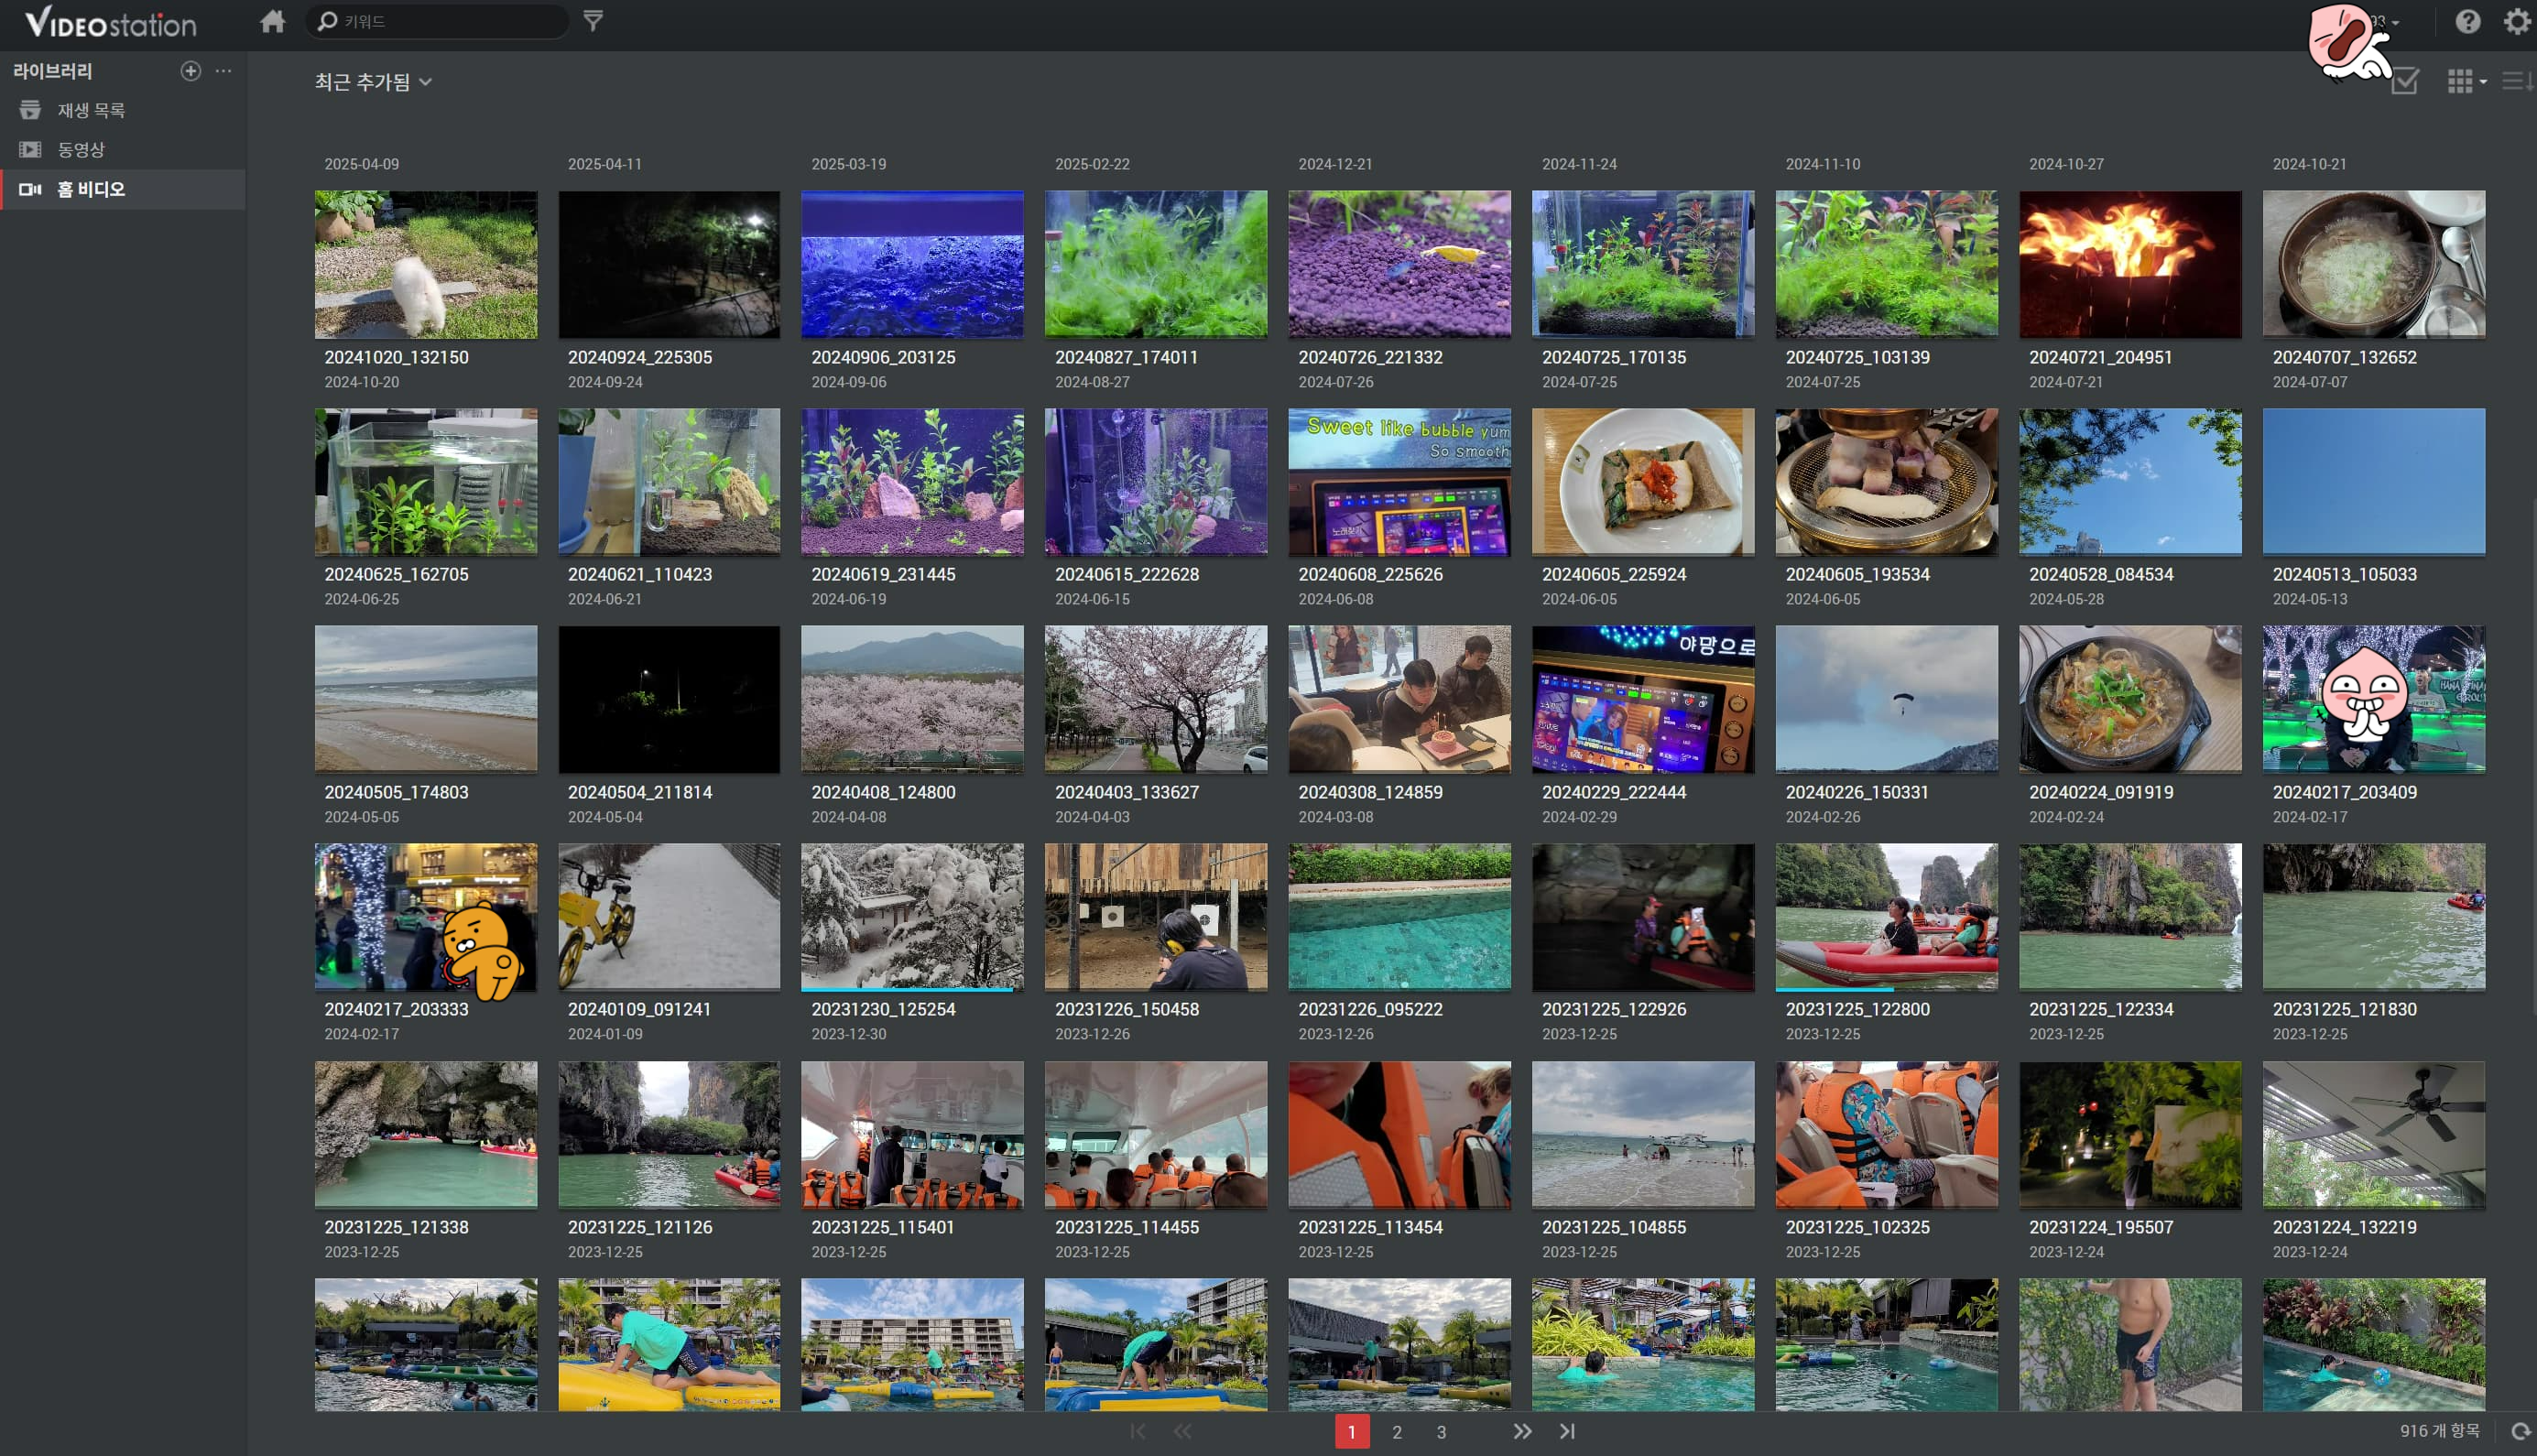
Task: Go to page 3
Action: [x=1441, y=1432]
